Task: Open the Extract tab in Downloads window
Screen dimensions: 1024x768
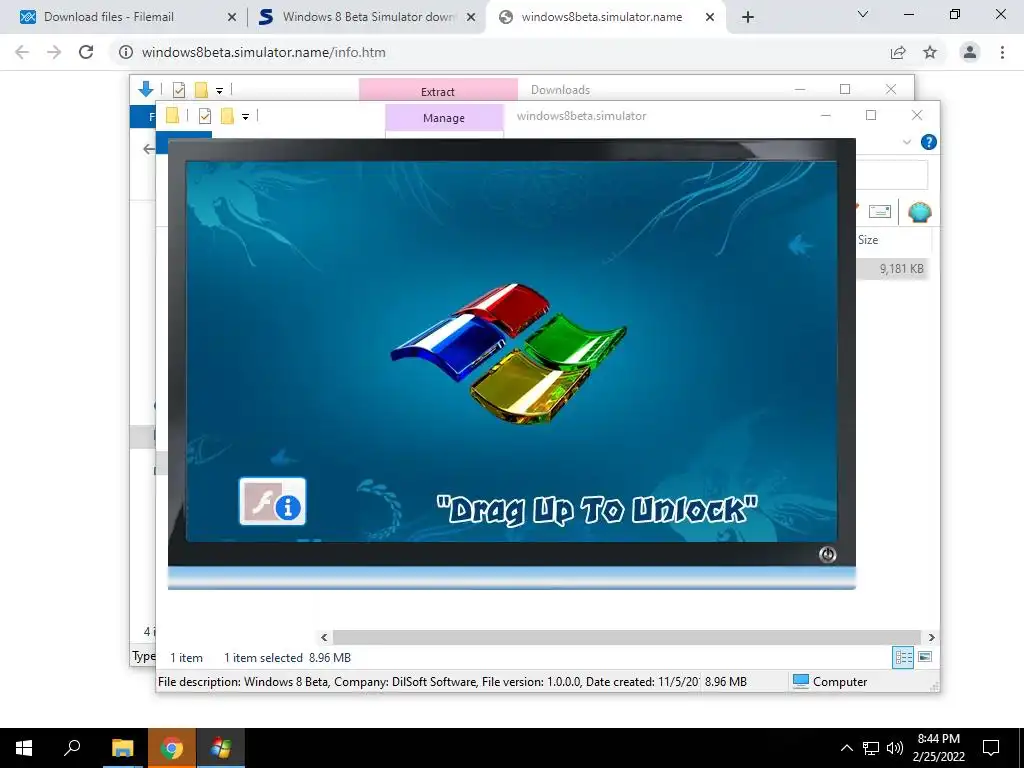Action: pyautogui.click(x=438, y=91)
